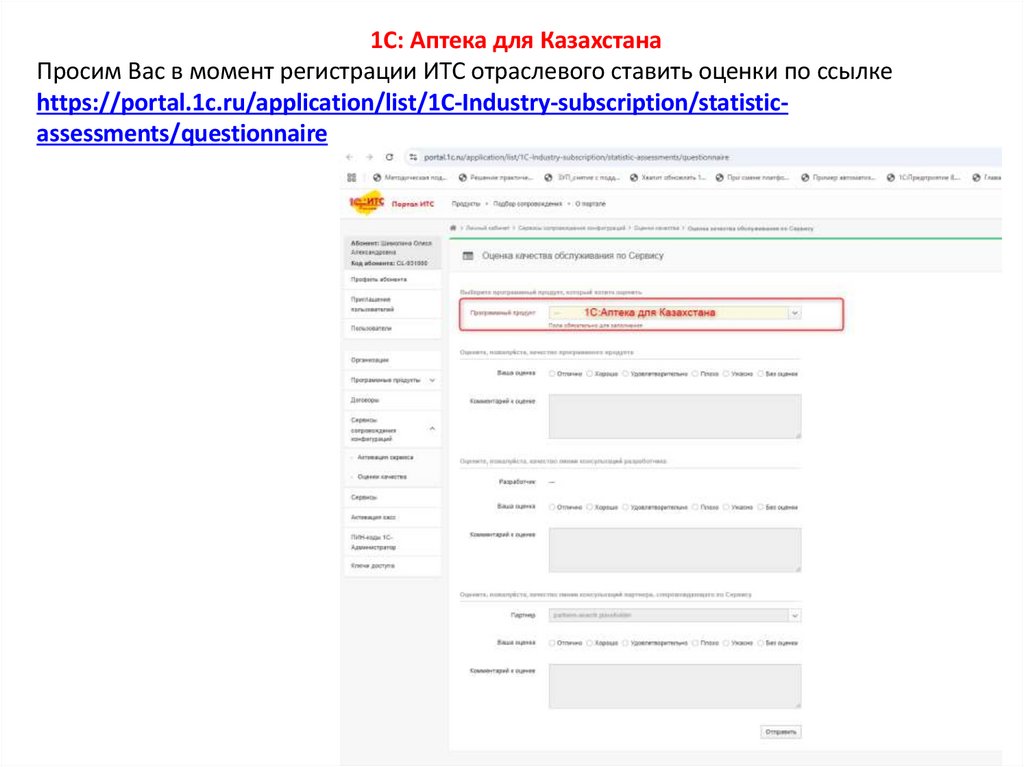Select 'Ужасно' for partner consultation rating

726,644
